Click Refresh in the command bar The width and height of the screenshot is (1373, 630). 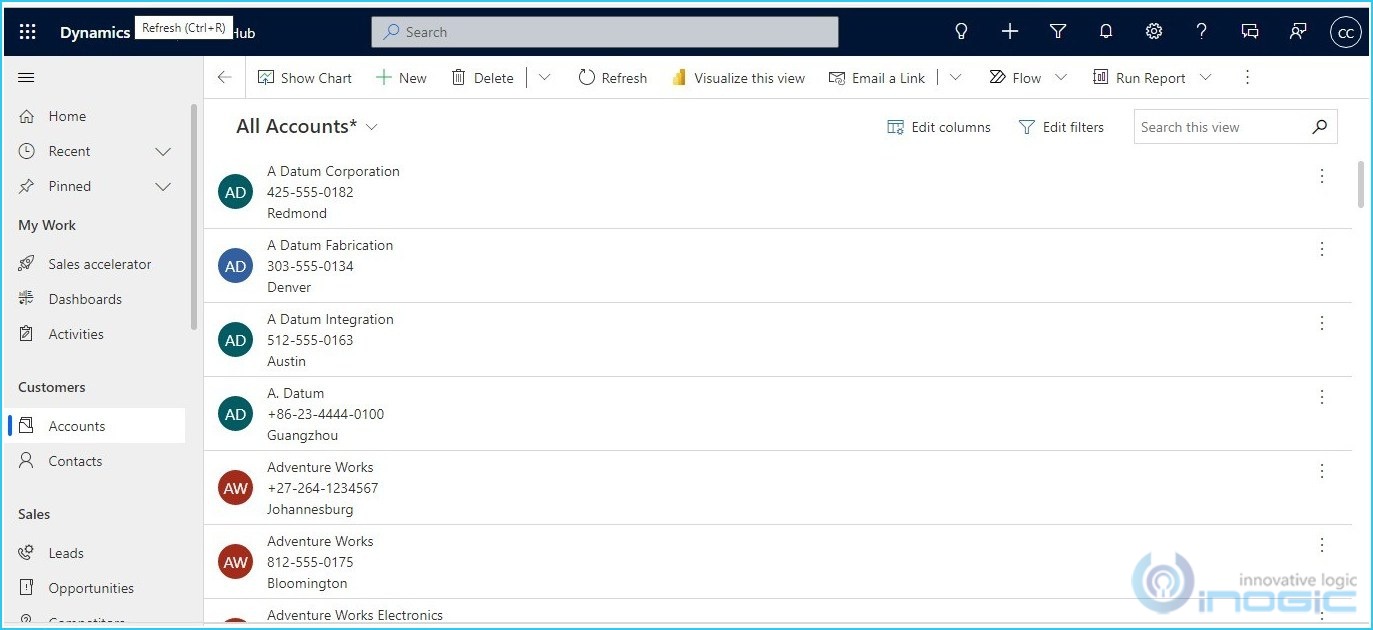613,78
